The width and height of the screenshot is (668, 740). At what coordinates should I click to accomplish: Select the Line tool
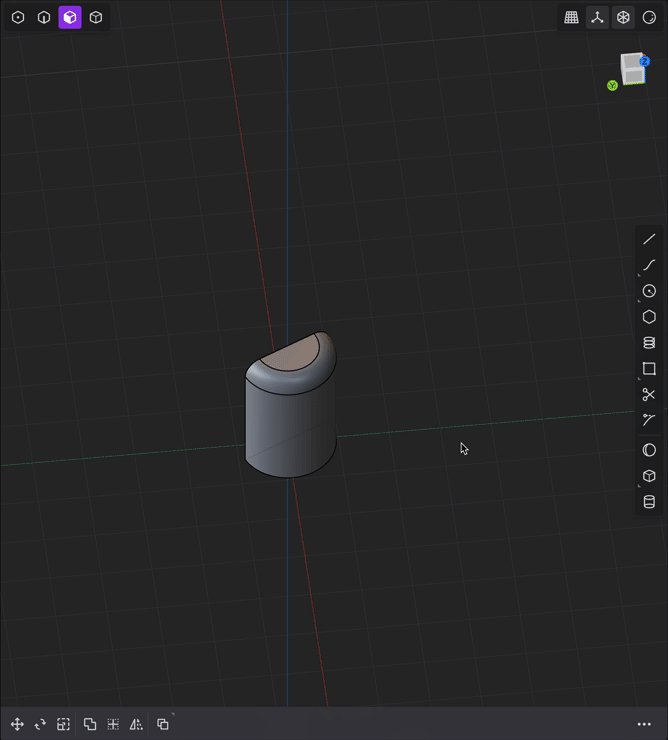(649, 239)
